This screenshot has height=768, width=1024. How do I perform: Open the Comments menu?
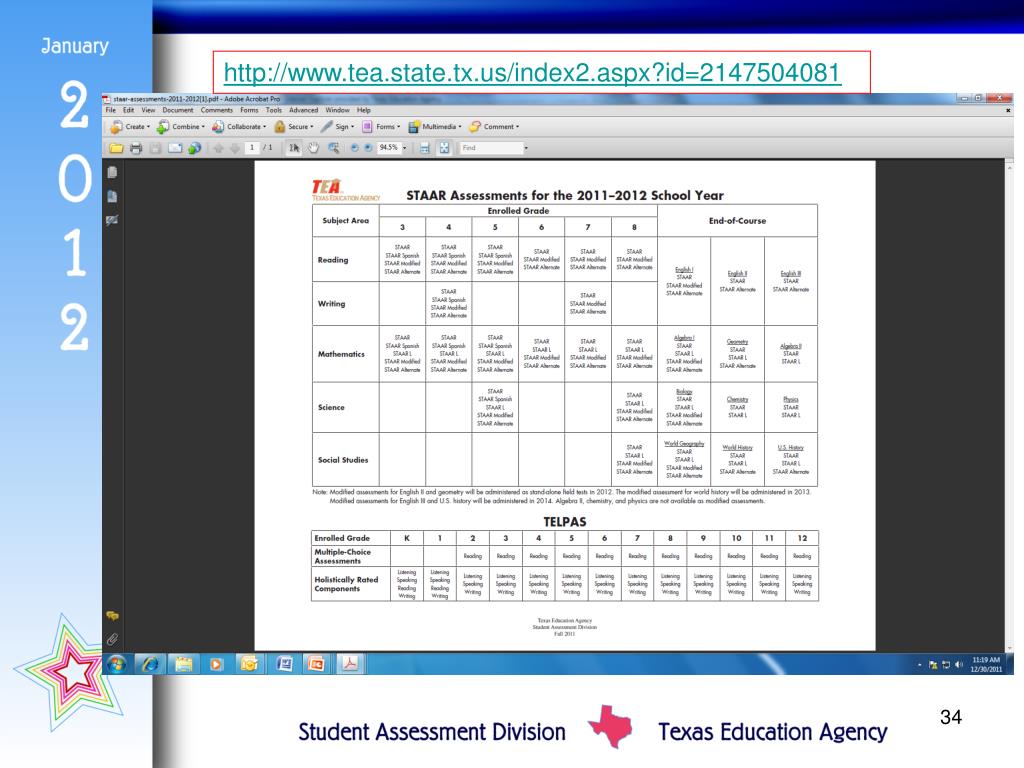pos(216,110)
